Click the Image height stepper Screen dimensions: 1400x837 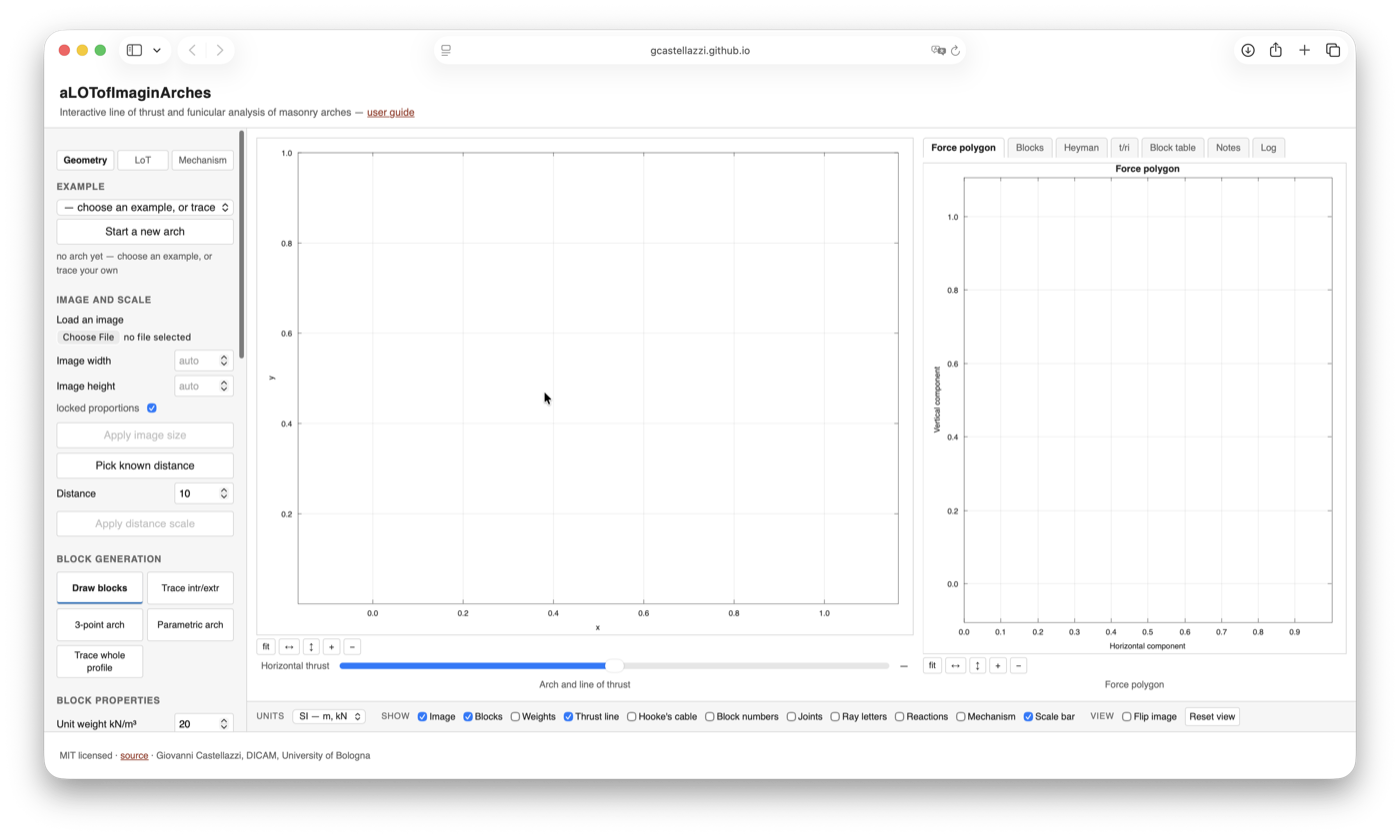click(x=224, y=386)
